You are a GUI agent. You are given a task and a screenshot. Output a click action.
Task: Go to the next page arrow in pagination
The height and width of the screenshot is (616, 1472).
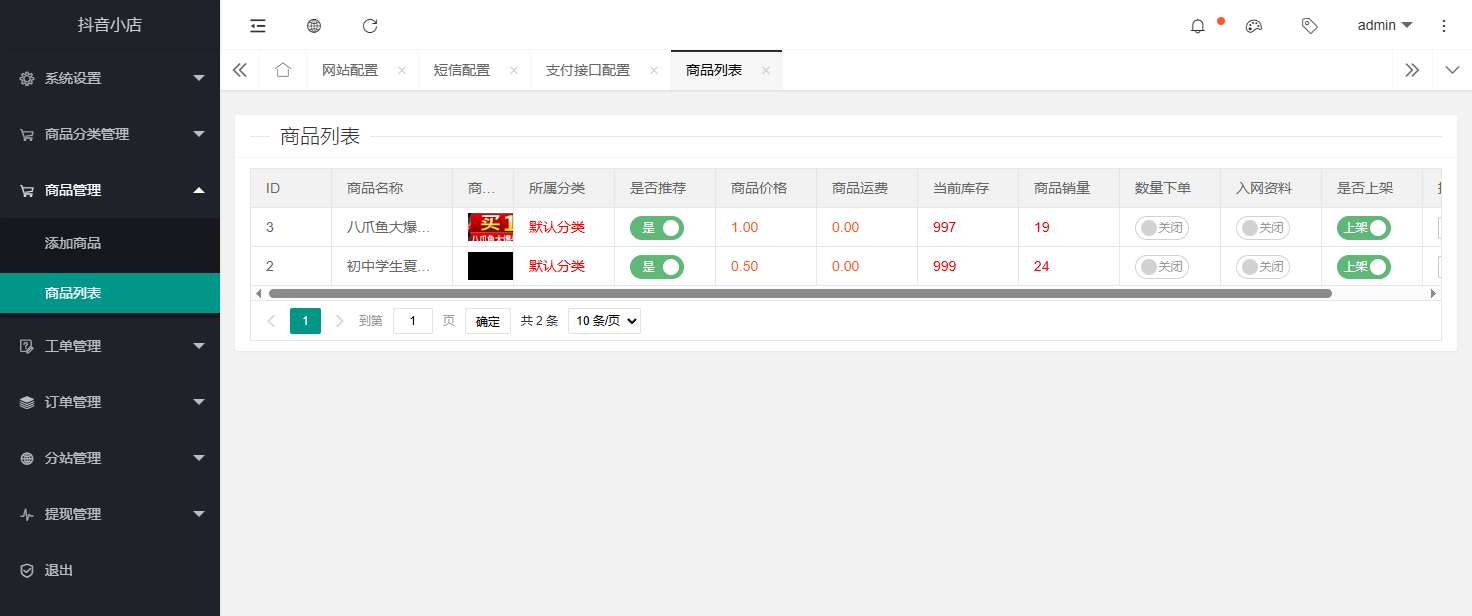[339, 321]
